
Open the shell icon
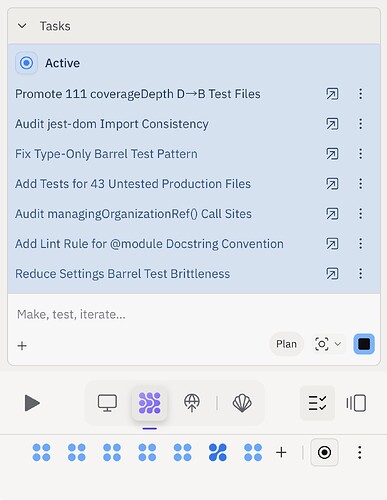click(242, 403)
